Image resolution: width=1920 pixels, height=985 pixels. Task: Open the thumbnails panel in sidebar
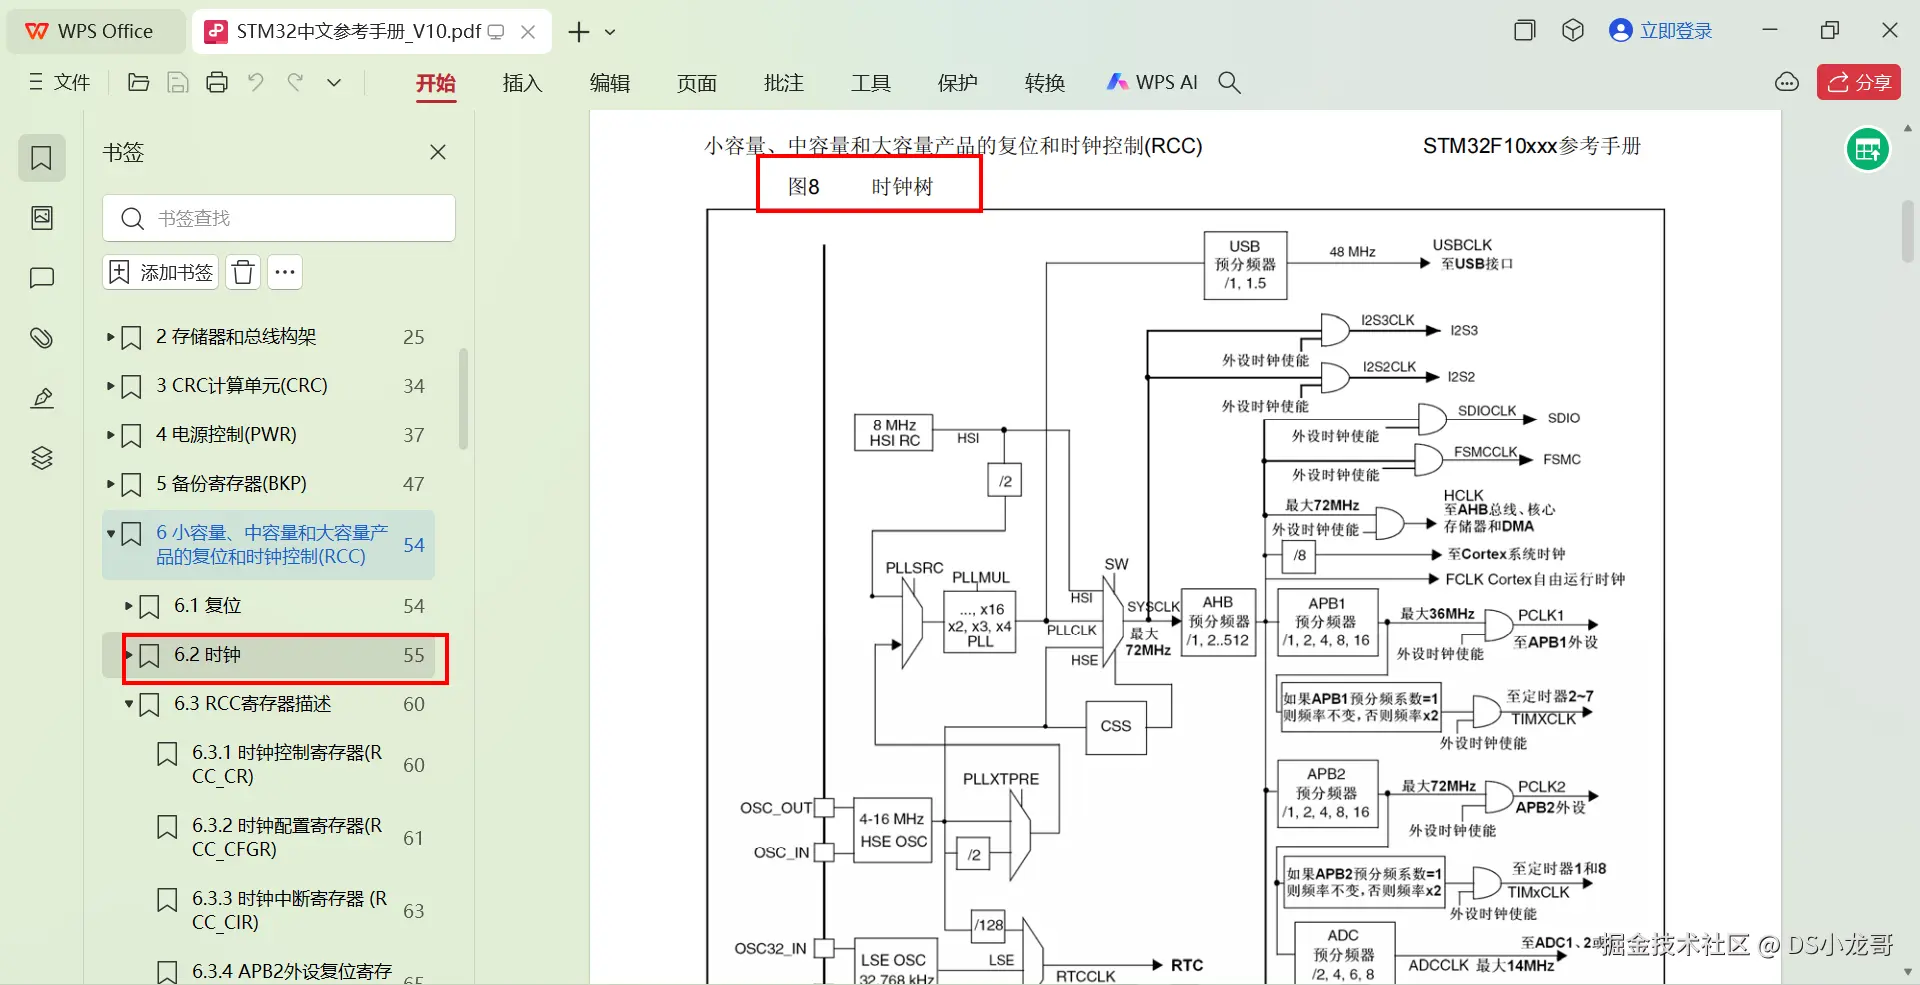coord(42,218)
